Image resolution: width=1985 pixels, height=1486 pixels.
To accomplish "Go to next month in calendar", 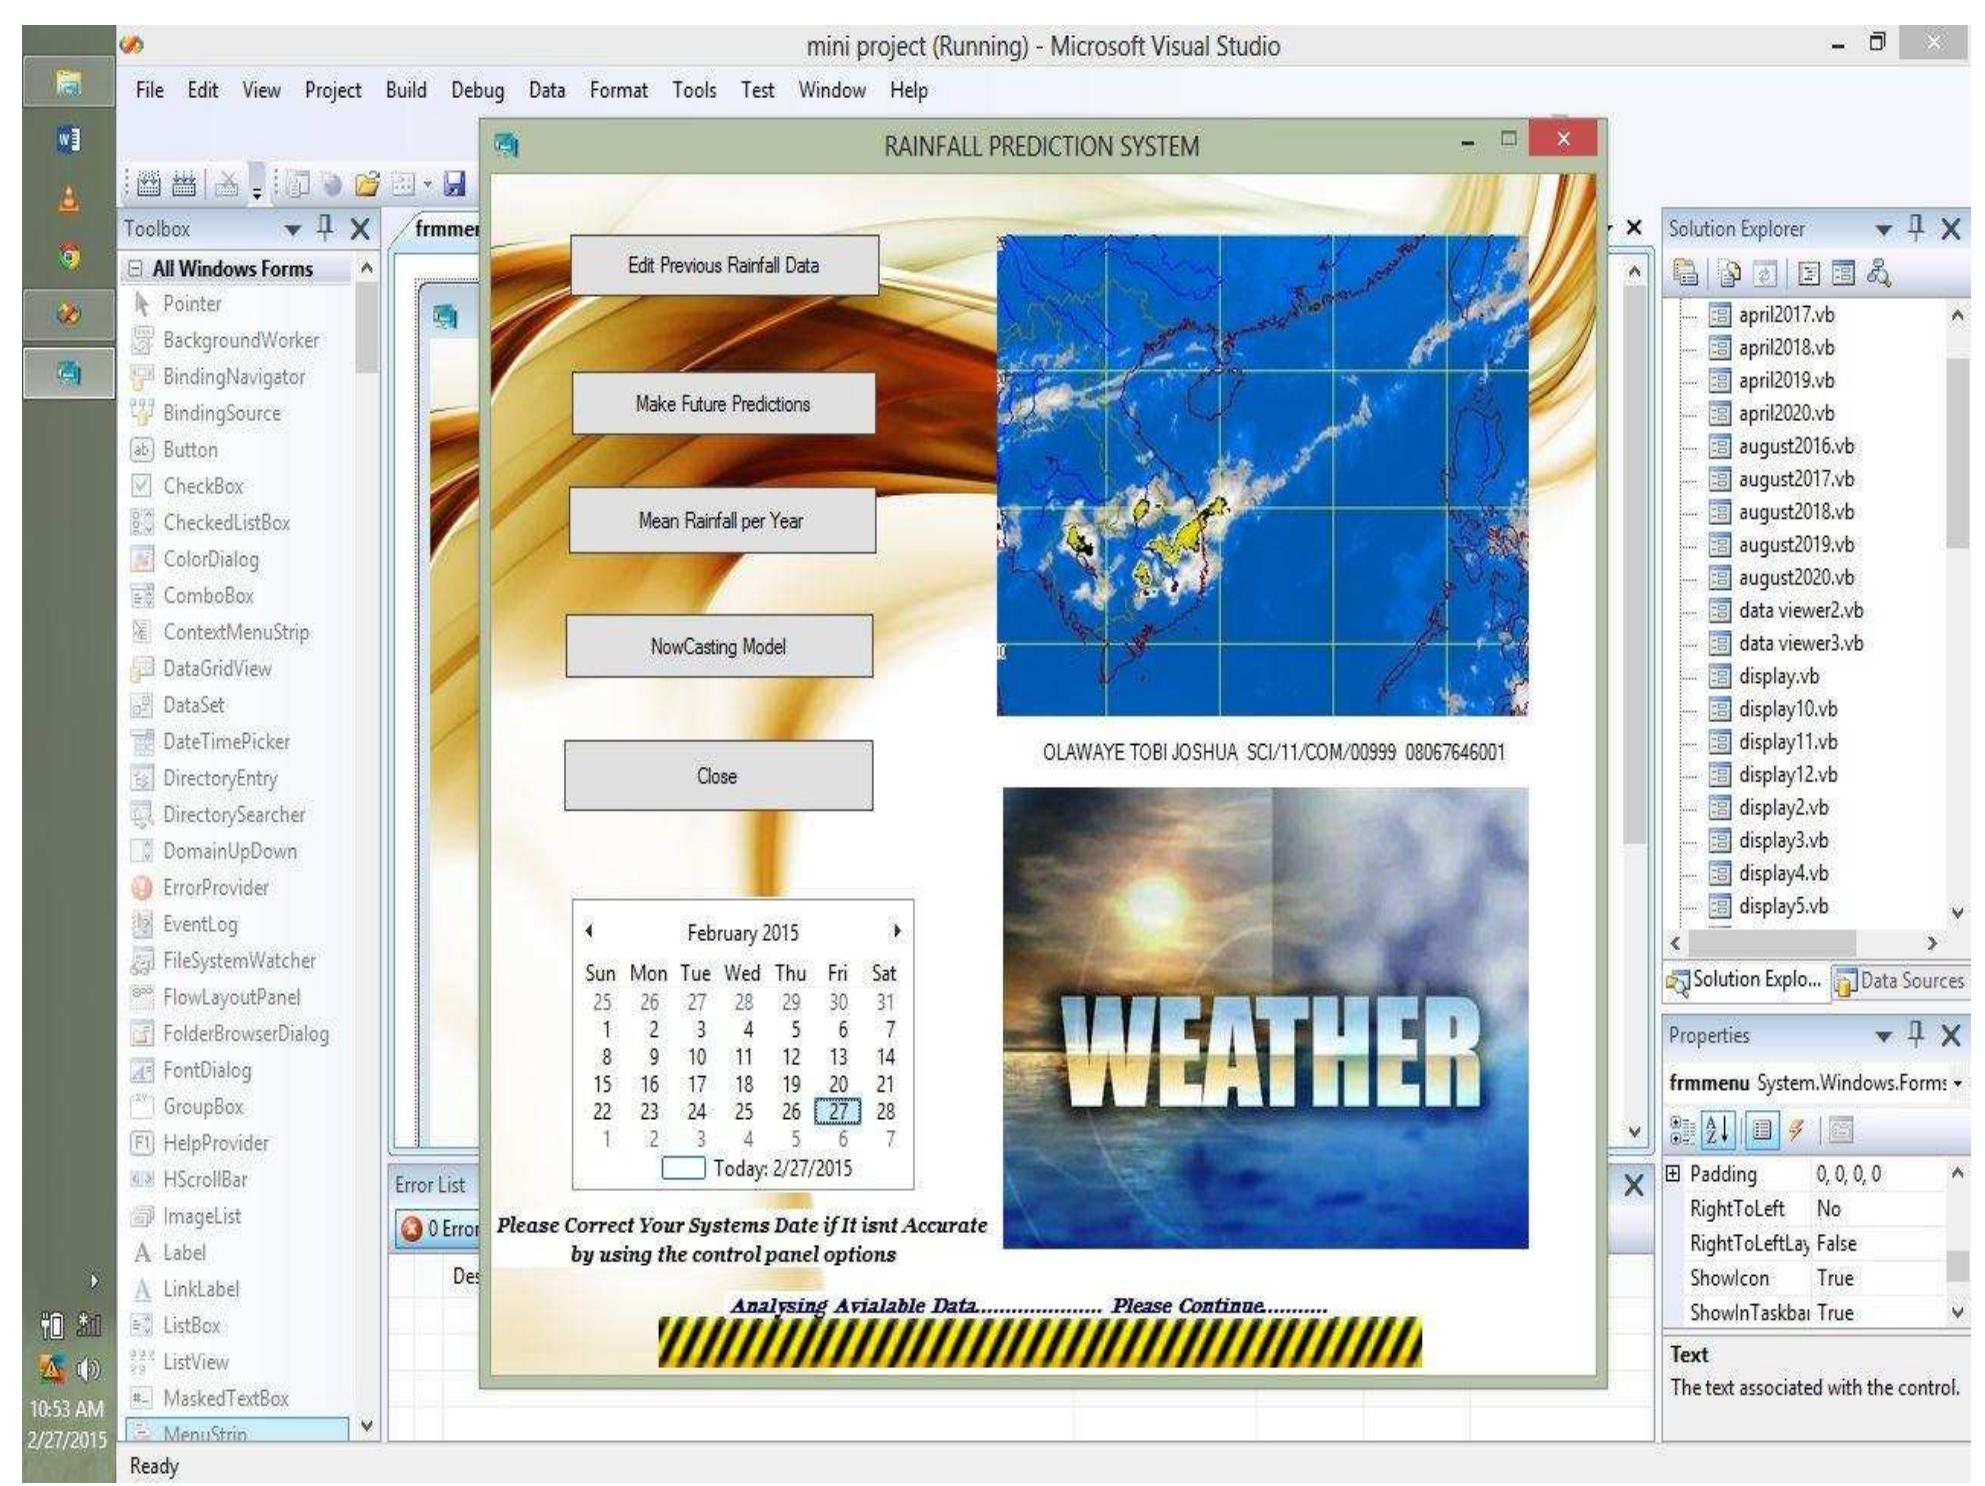I will pos(896,931).
